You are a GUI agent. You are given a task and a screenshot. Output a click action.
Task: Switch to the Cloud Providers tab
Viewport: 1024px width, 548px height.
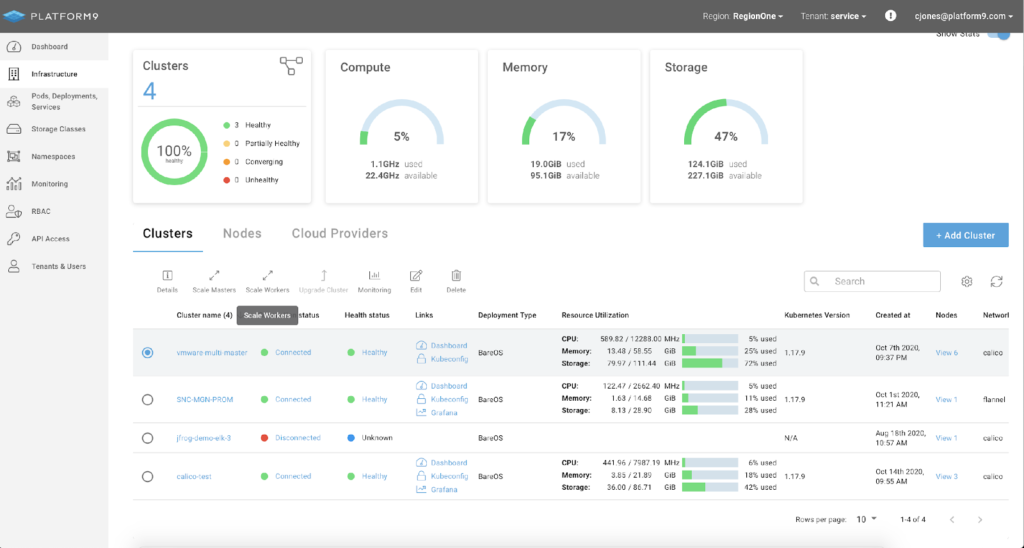click(339, 233)
